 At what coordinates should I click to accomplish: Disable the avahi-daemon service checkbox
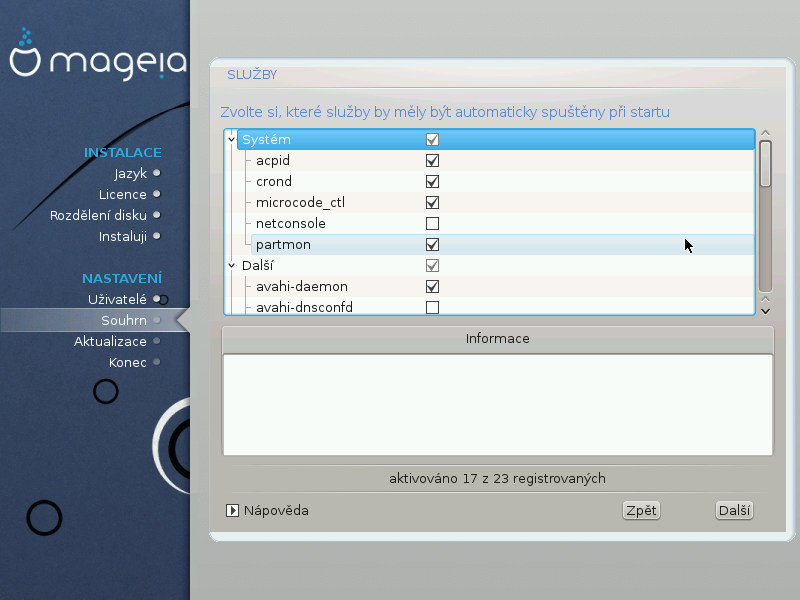tap(432, 287)
